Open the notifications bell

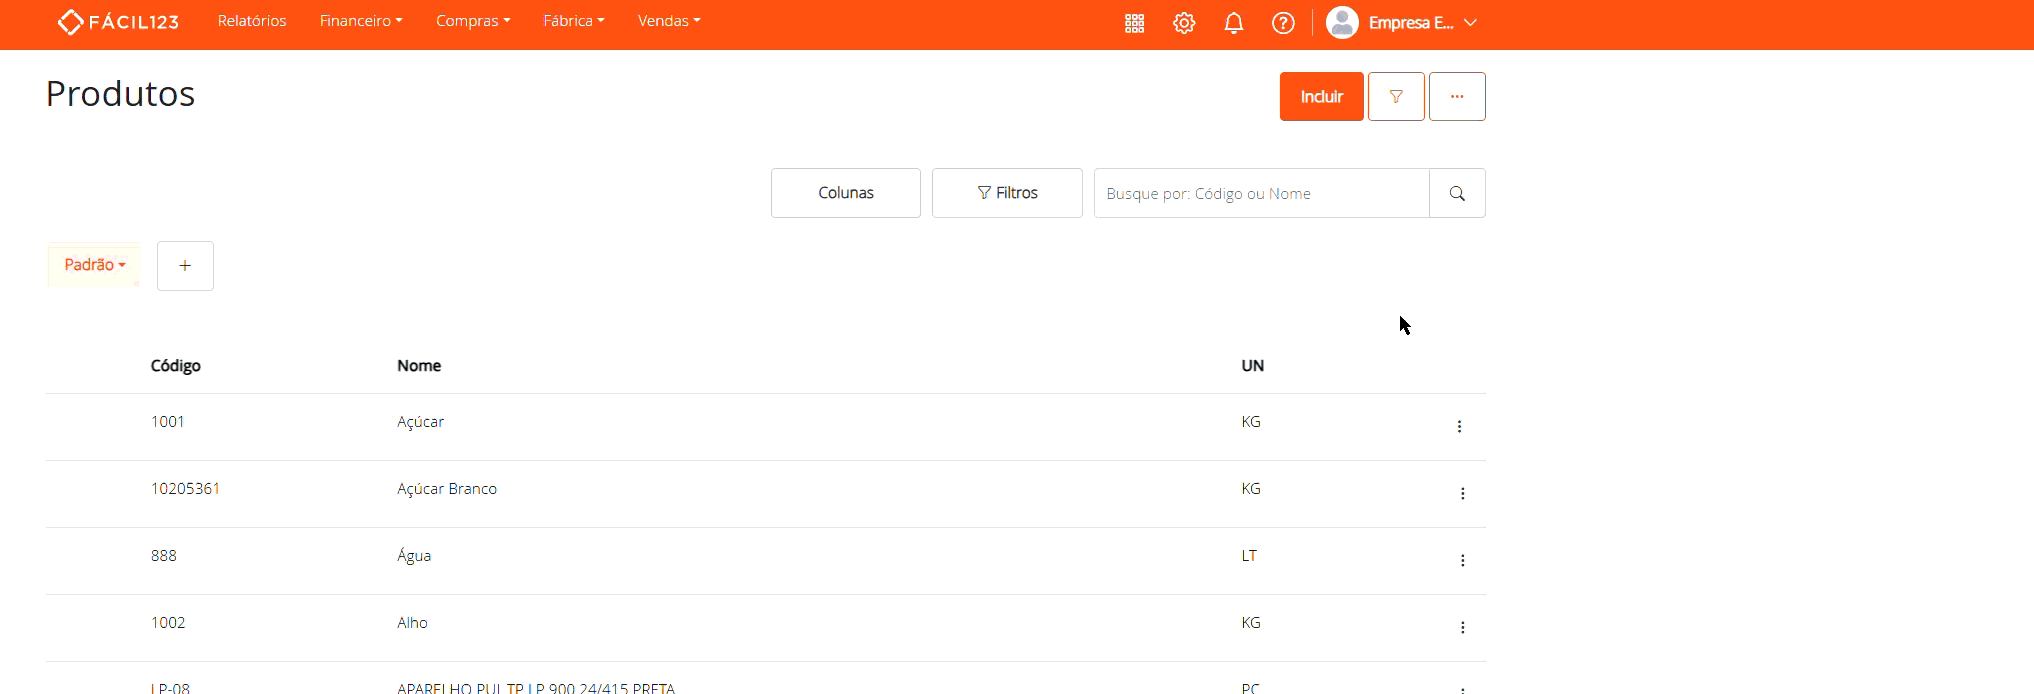[x=1234, y=23]
